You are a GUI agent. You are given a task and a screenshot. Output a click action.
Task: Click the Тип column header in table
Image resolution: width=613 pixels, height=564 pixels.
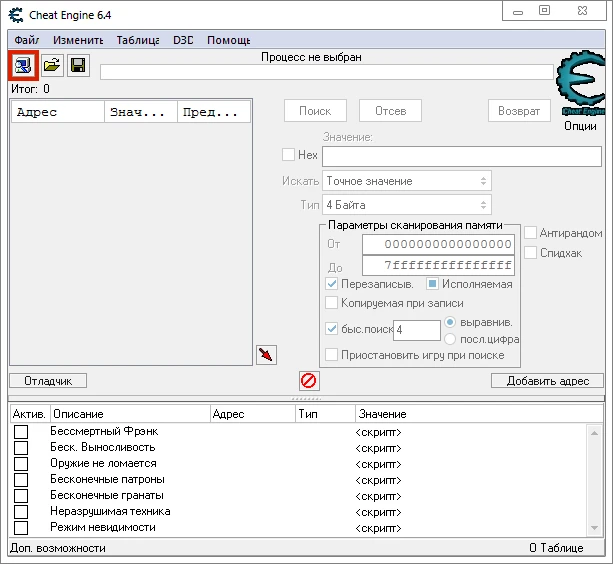[325, 414]
